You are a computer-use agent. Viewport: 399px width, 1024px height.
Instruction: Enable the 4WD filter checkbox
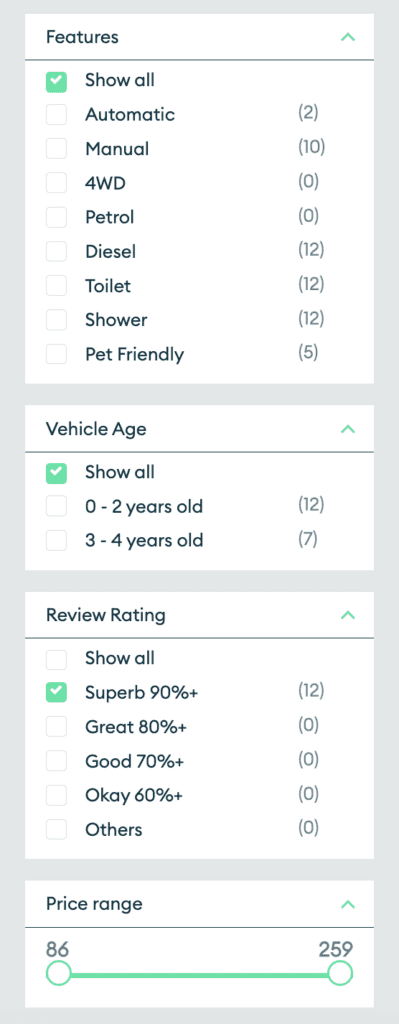click(56, 184)
